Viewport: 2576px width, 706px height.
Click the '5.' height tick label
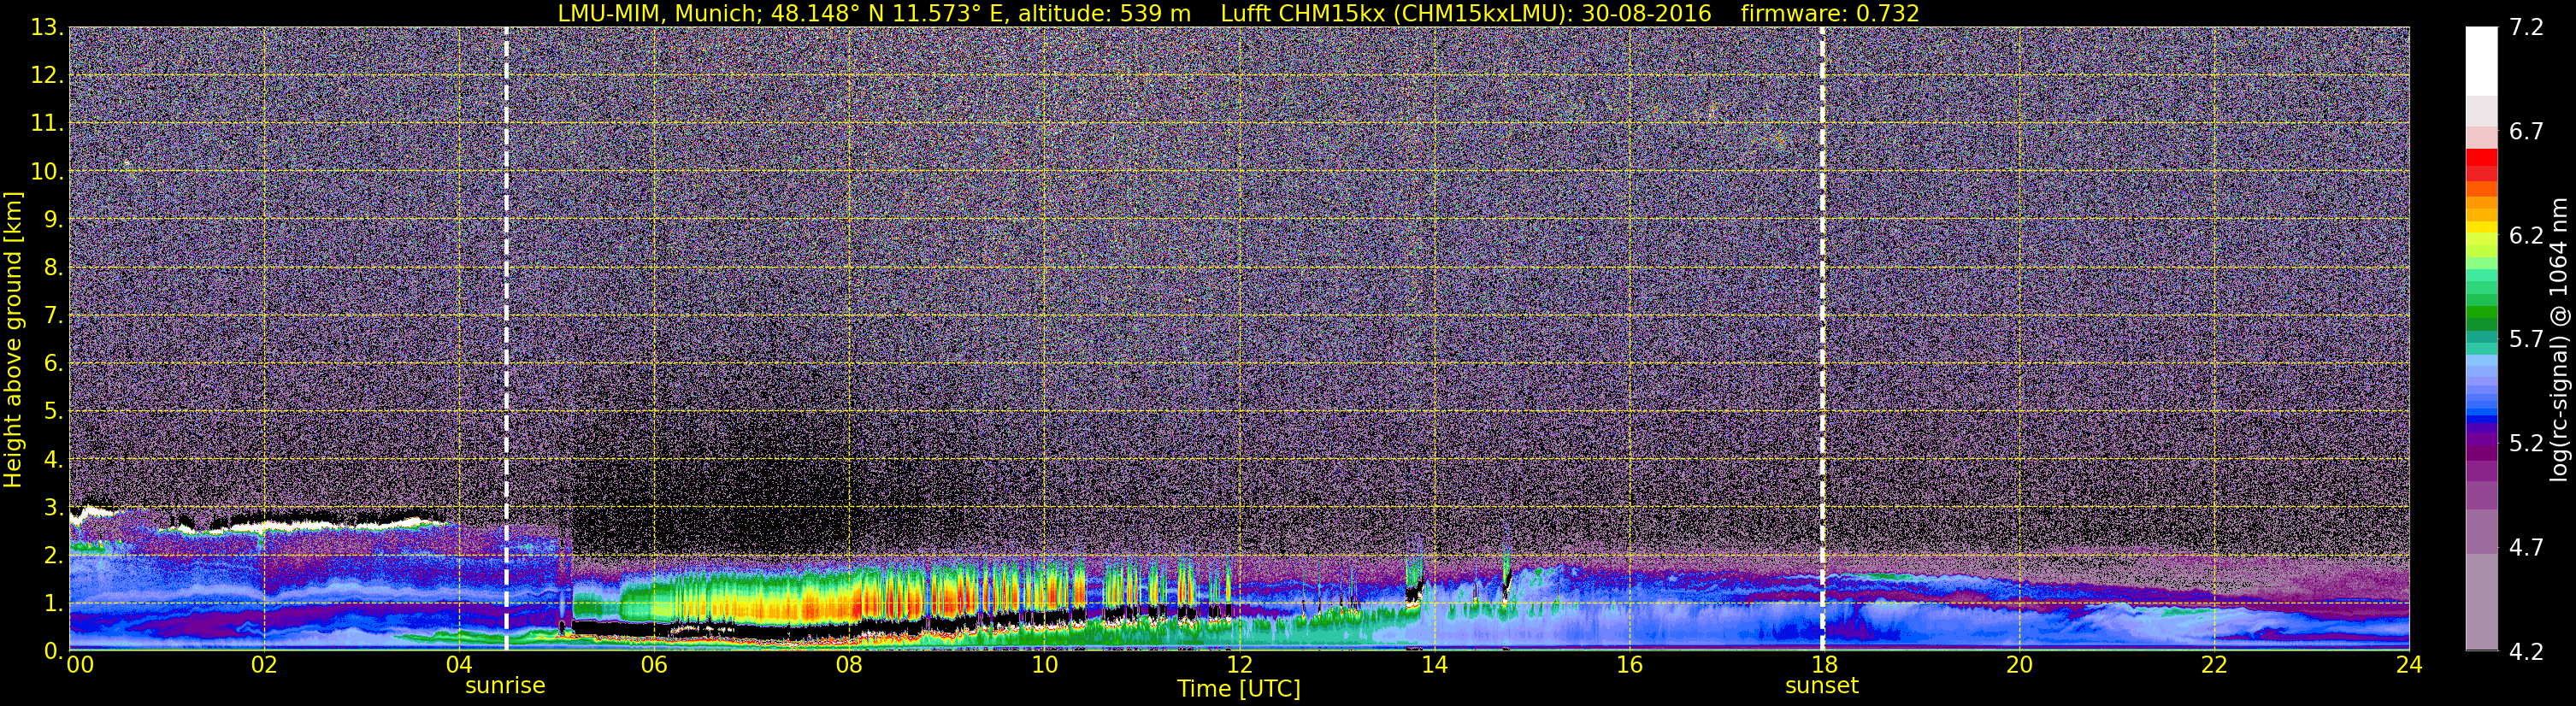click(52, 412)
